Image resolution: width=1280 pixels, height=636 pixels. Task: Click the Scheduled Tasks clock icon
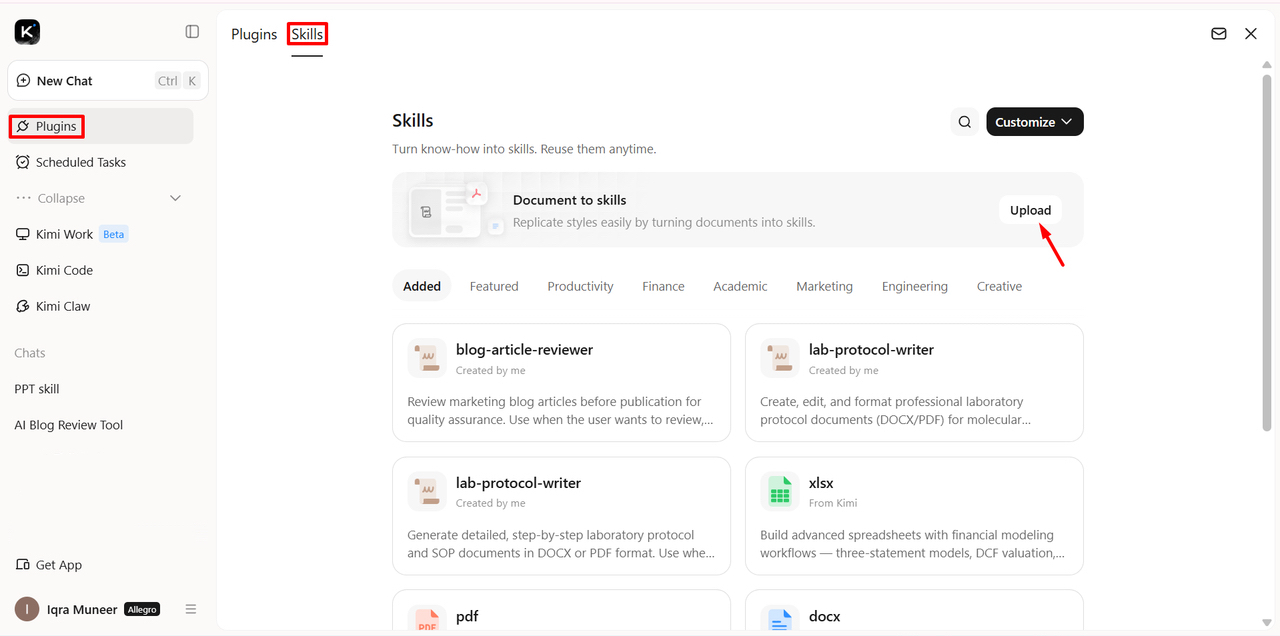(x=23, y=162)
